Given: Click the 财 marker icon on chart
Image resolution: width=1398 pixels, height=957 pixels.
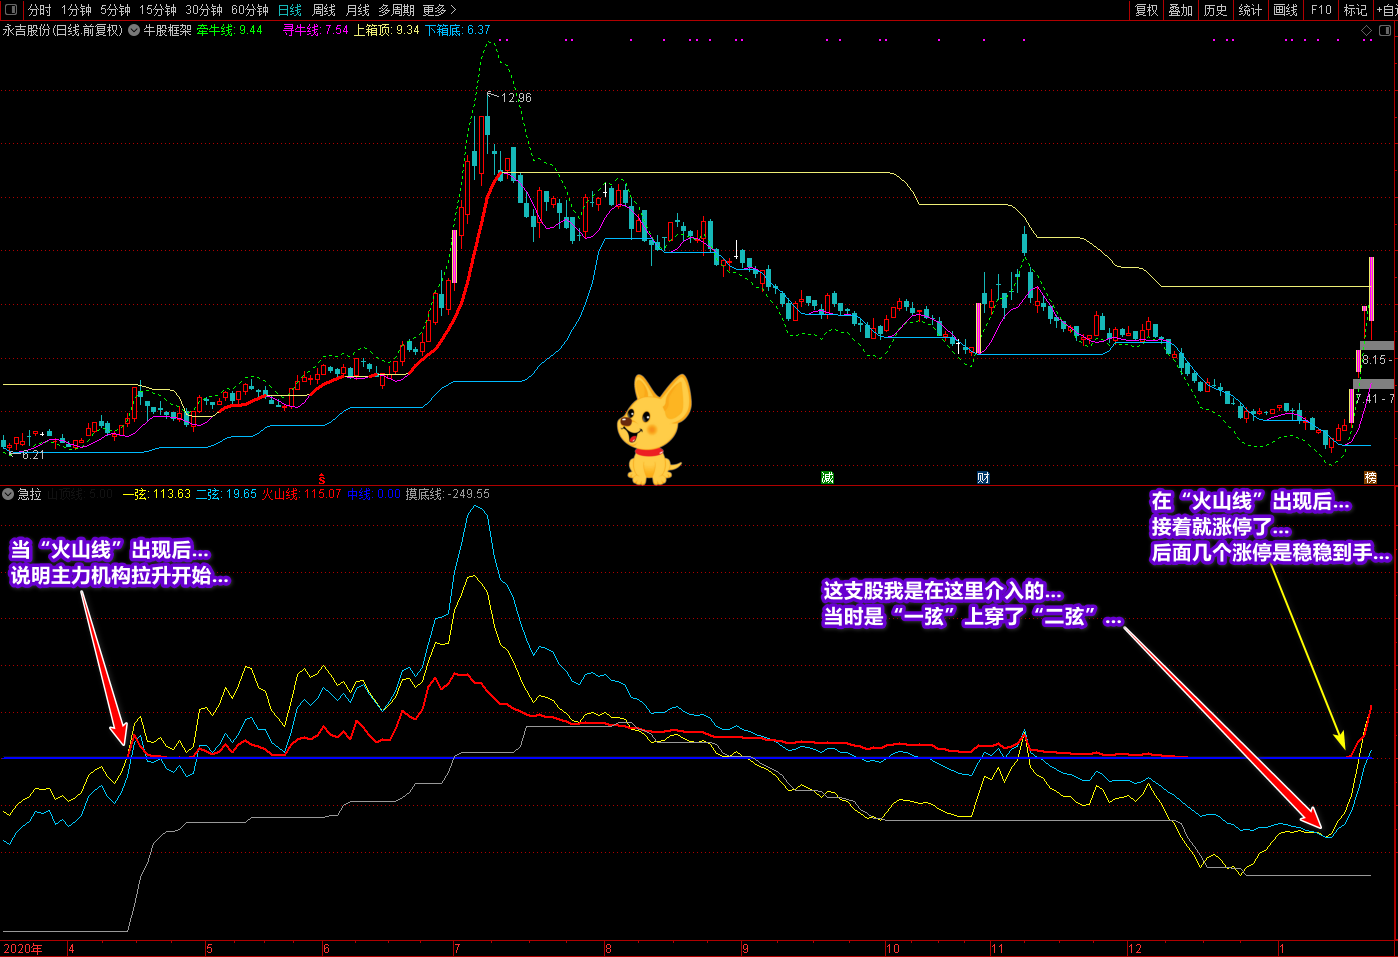Looking at the screenshot, I should (983, 478).
